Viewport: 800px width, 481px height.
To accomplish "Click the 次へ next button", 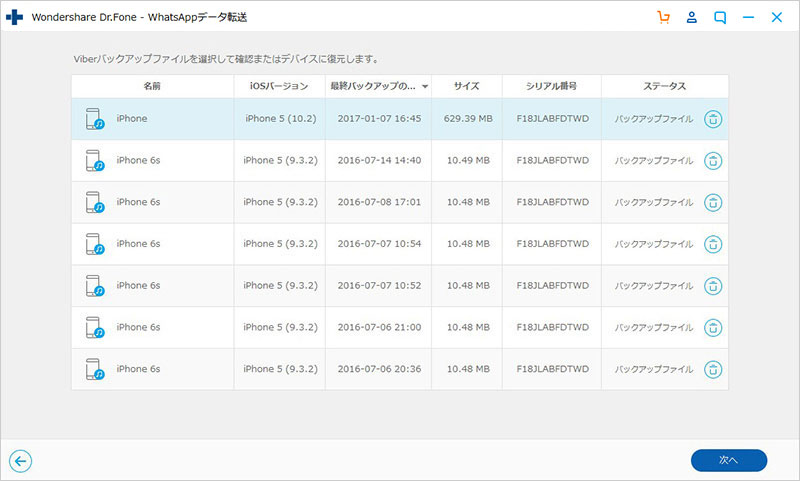I will tap(729, 460).
